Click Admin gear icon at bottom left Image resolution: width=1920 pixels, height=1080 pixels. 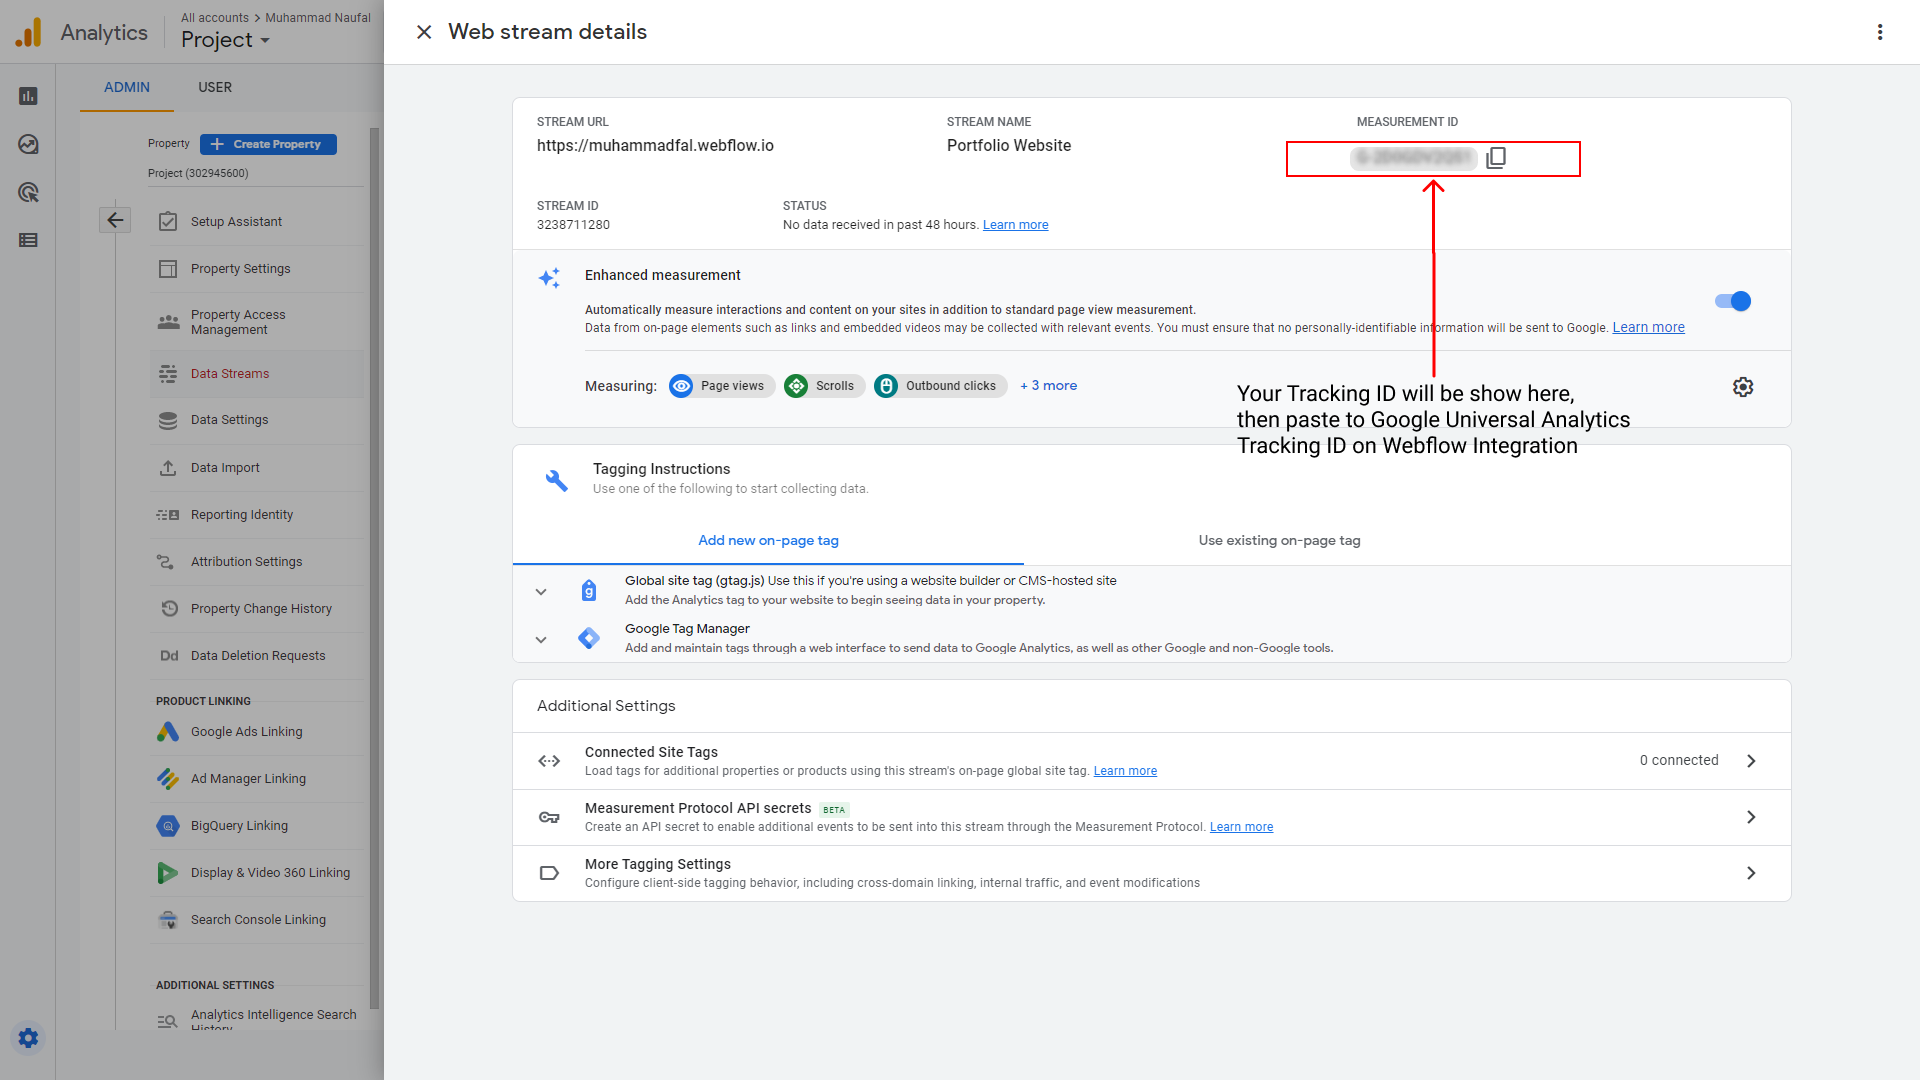(x=28, y=1038)
